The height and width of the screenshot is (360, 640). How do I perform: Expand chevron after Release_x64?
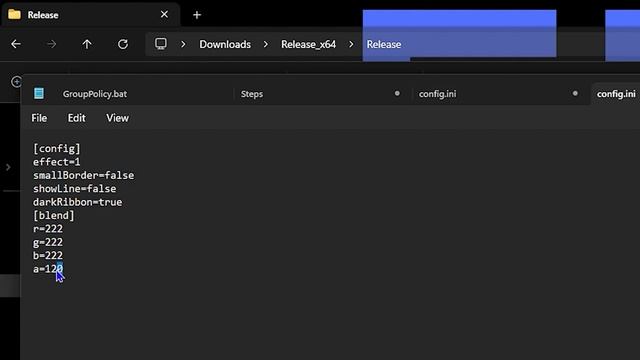click(351, 44)
